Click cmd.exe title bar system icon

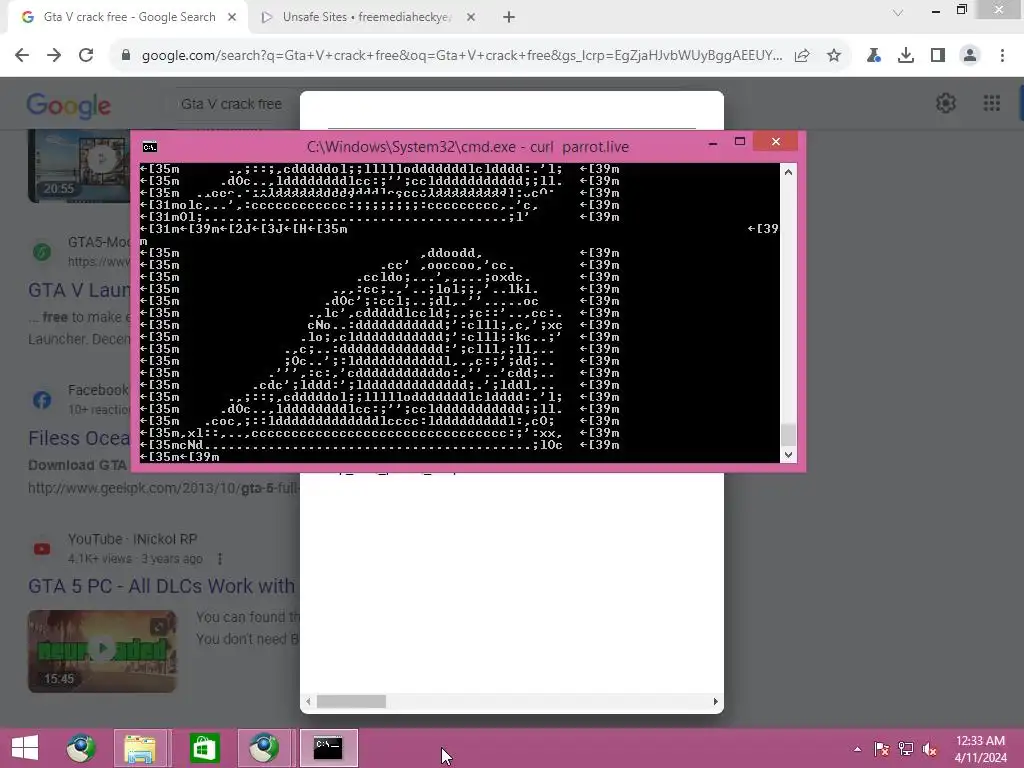pos(150,147)
